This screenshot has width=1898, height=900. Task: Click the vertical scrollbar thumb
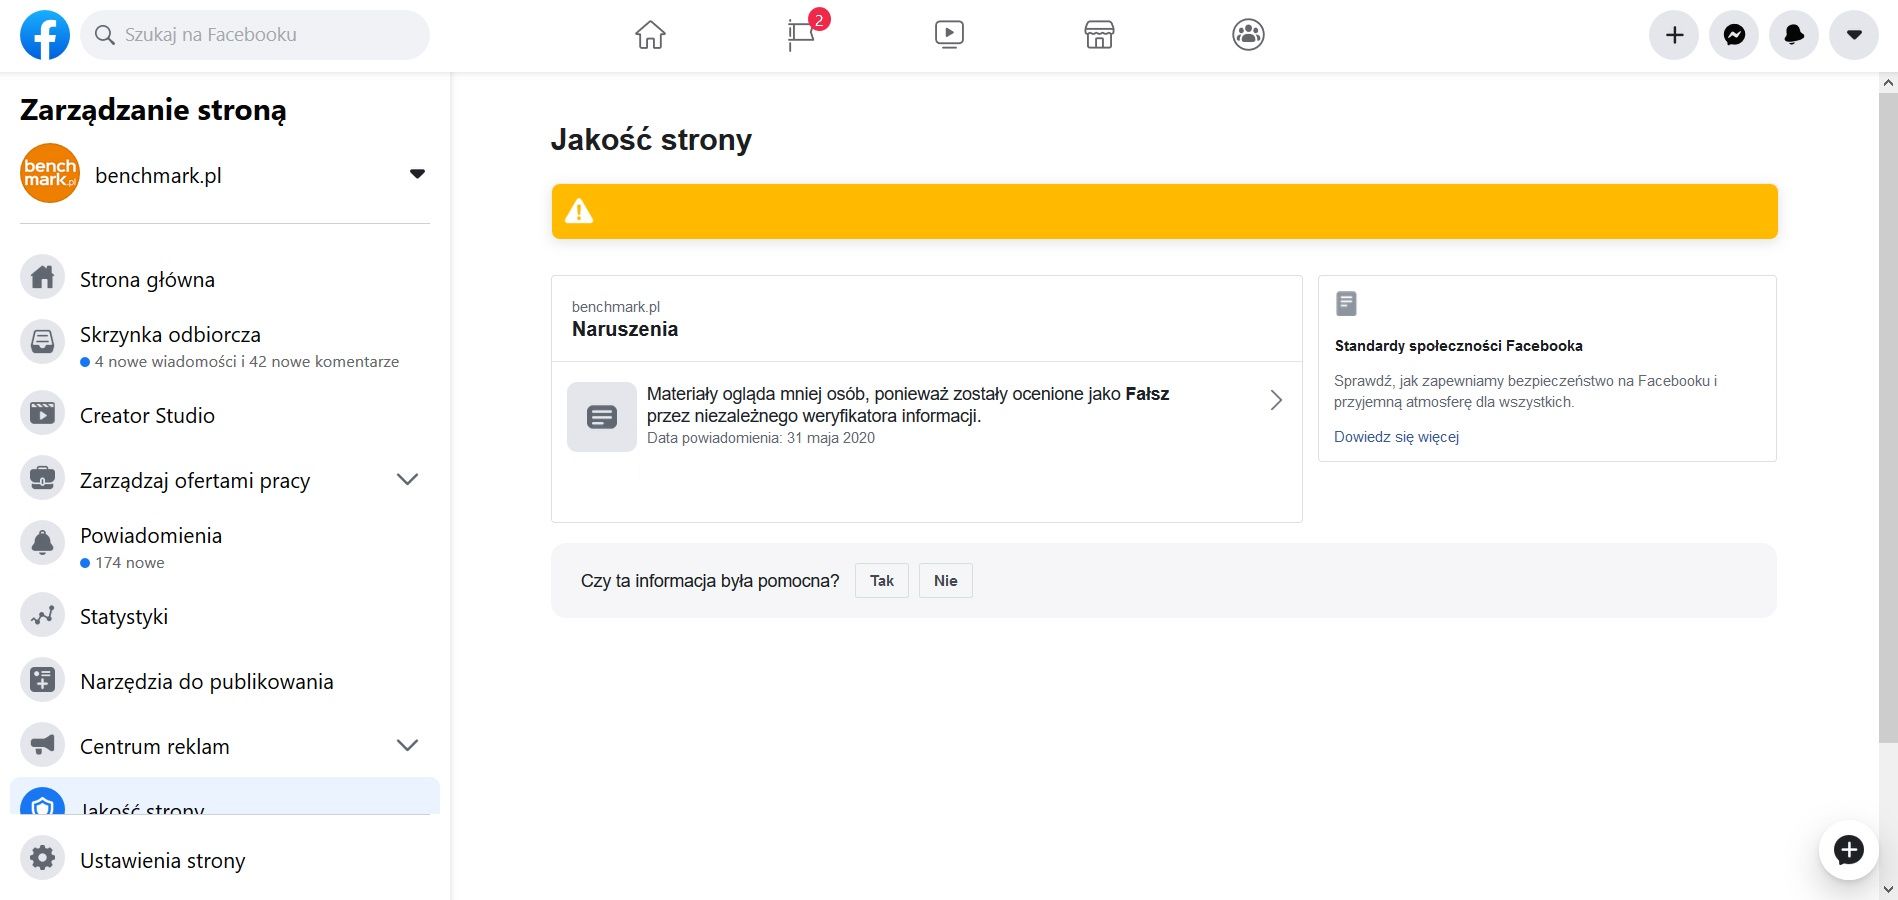tap(1888, 418)
